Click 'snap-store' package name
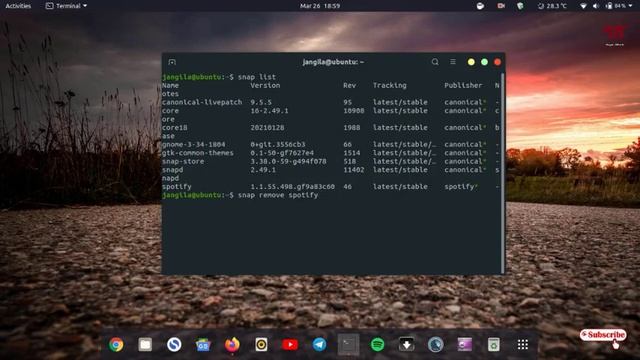This screenshot has height=360, width=640. tap(183, 161)
